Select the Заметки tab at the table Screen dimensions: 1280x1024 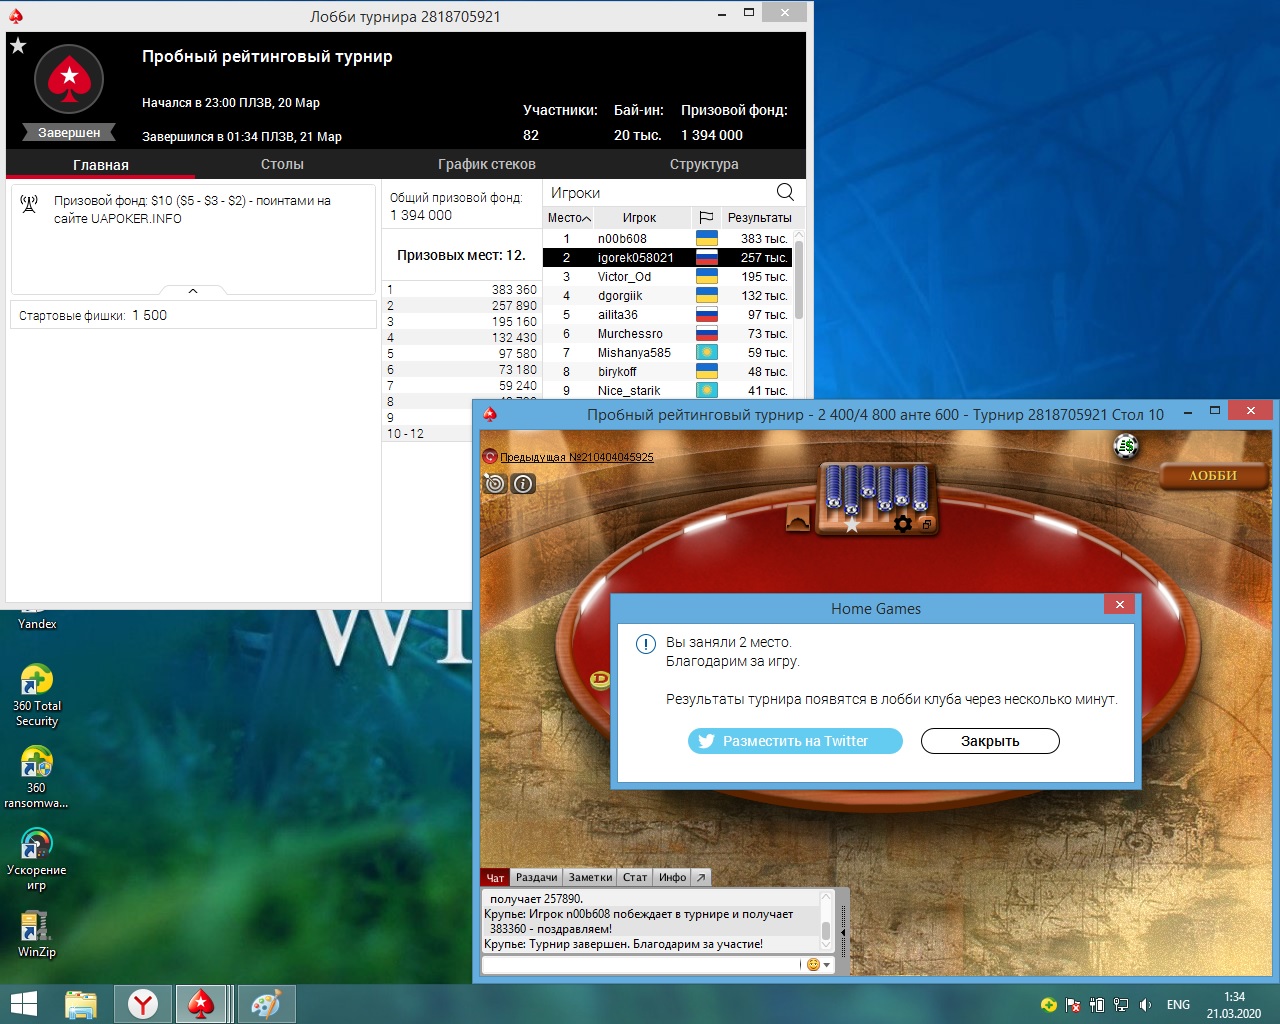[x=590, y=877]
